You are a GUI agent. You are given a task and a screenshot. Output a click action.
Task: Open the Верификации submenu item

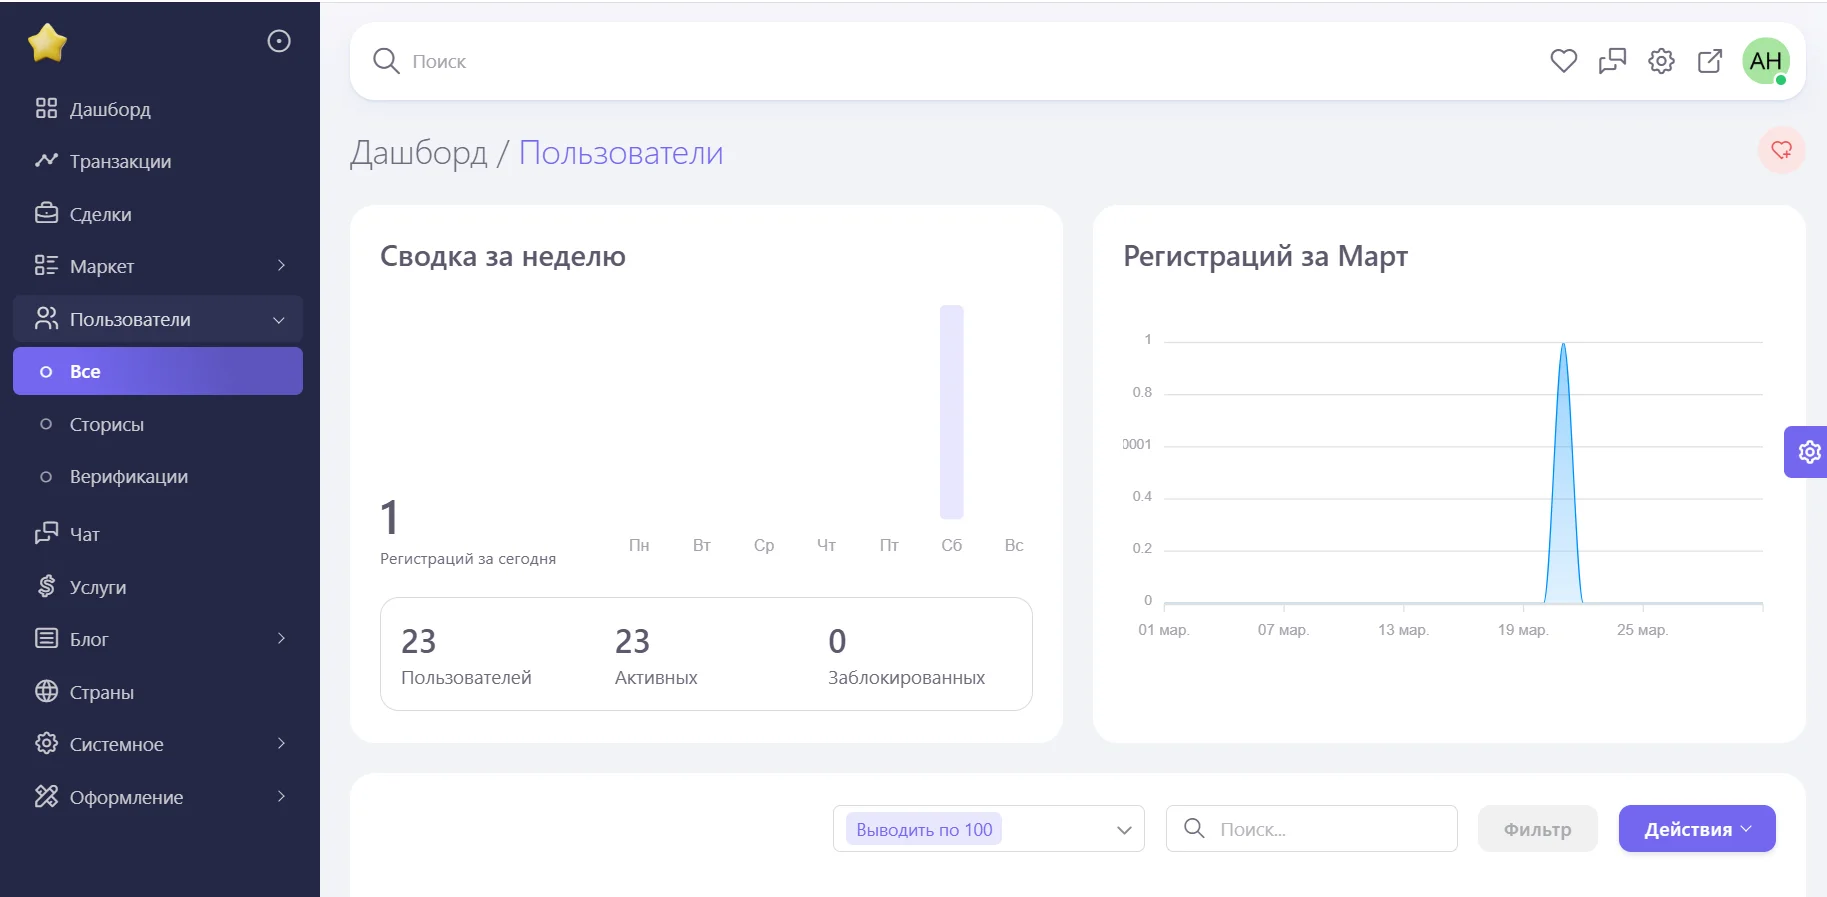[x=158, y=477]
